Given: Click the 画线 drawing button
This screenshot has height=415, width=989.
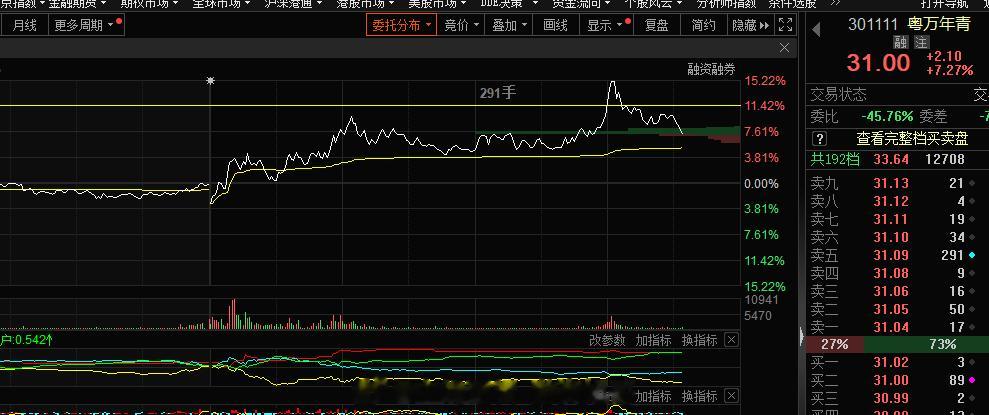Looking at the screenshot, I should pyautogui.click(x=556, y=25).
